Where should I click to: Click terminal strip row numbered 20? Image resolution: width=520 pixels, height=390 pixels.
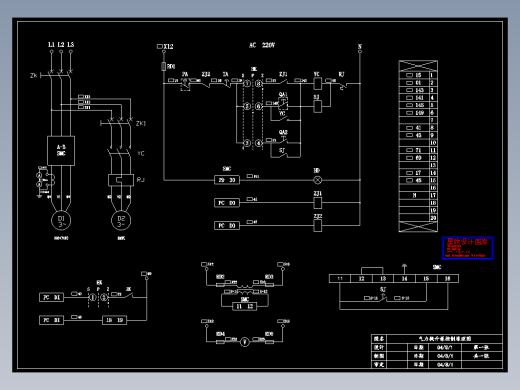pyautogui.click(x=418, y=218)
